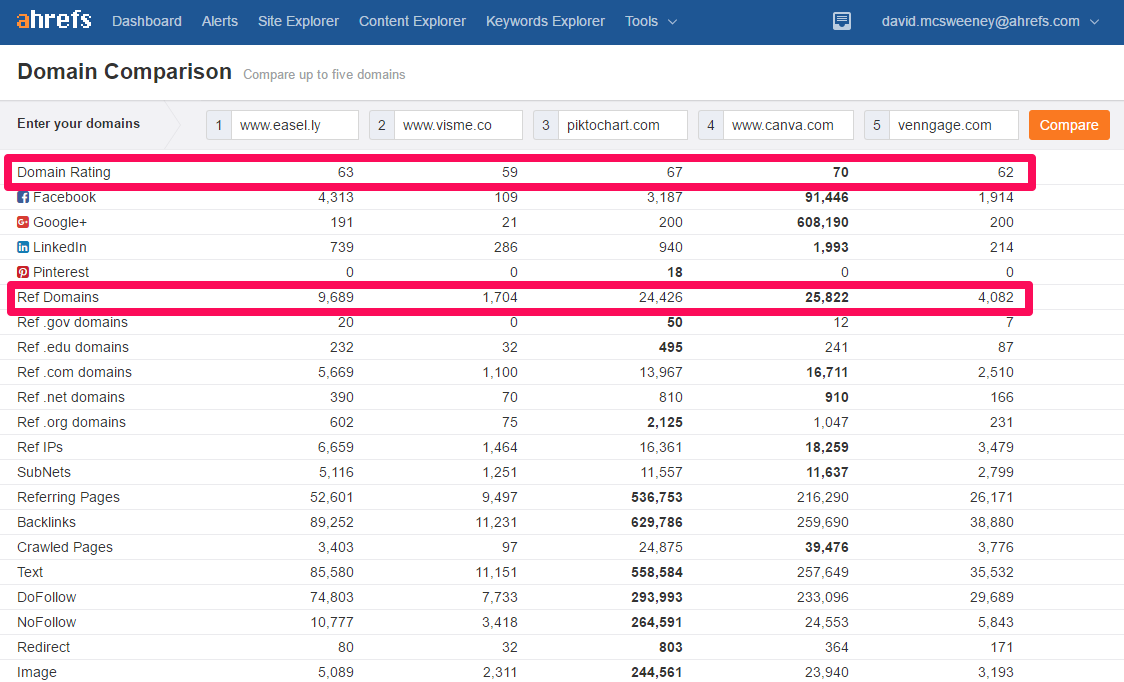Viewport: 1124px width, 682px height.
Task: Click the Domain Rating row label
Action: click(64, 172)
